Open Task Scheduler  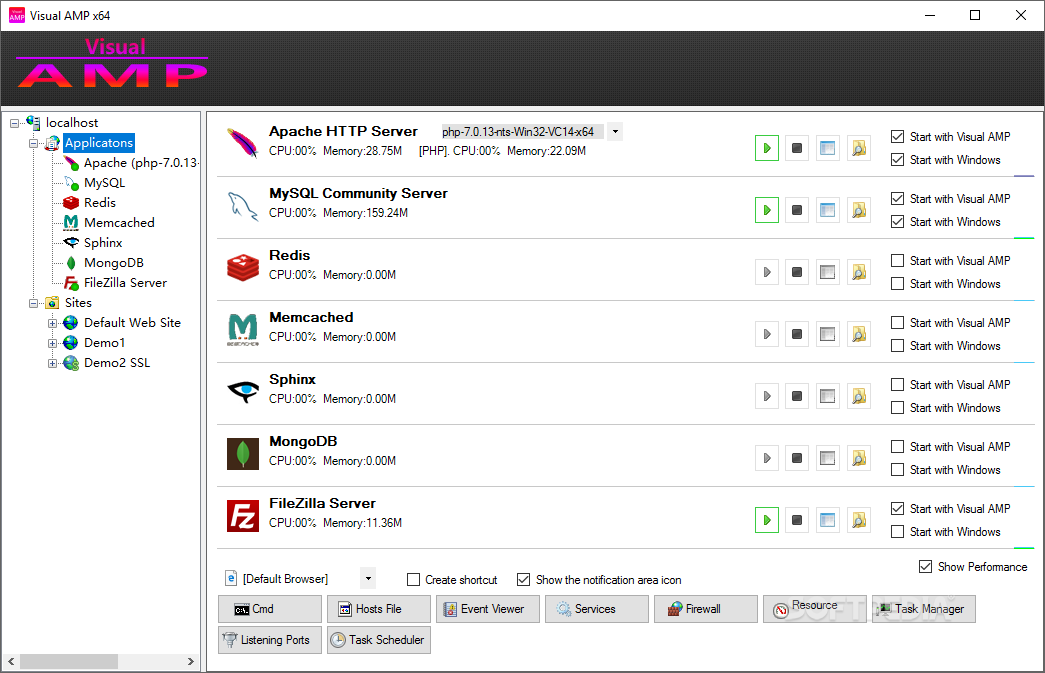(379, 640)
